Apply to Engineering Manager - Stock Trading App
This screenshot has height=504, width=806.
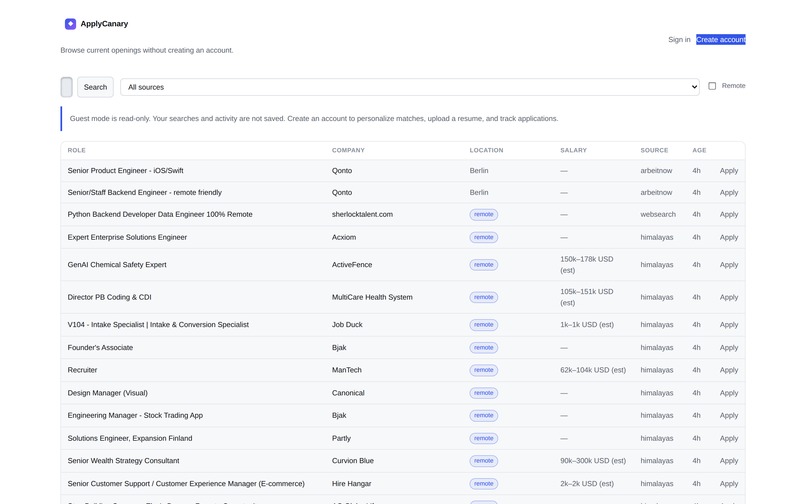pos(728,415)
